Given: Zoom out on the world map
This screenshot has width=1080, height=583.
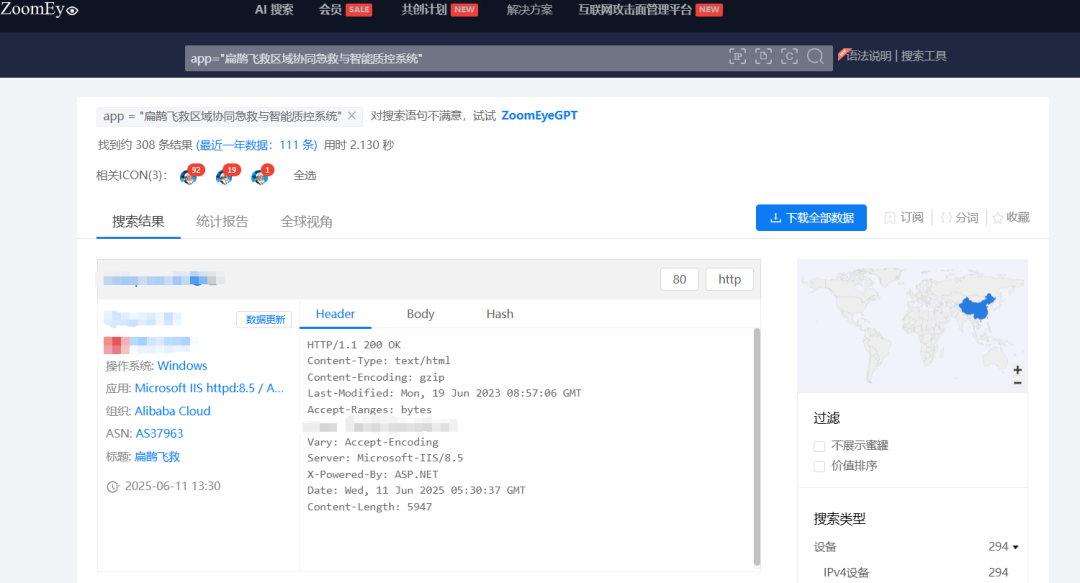Looking at the screenshot, I should tap(1017, 383).
